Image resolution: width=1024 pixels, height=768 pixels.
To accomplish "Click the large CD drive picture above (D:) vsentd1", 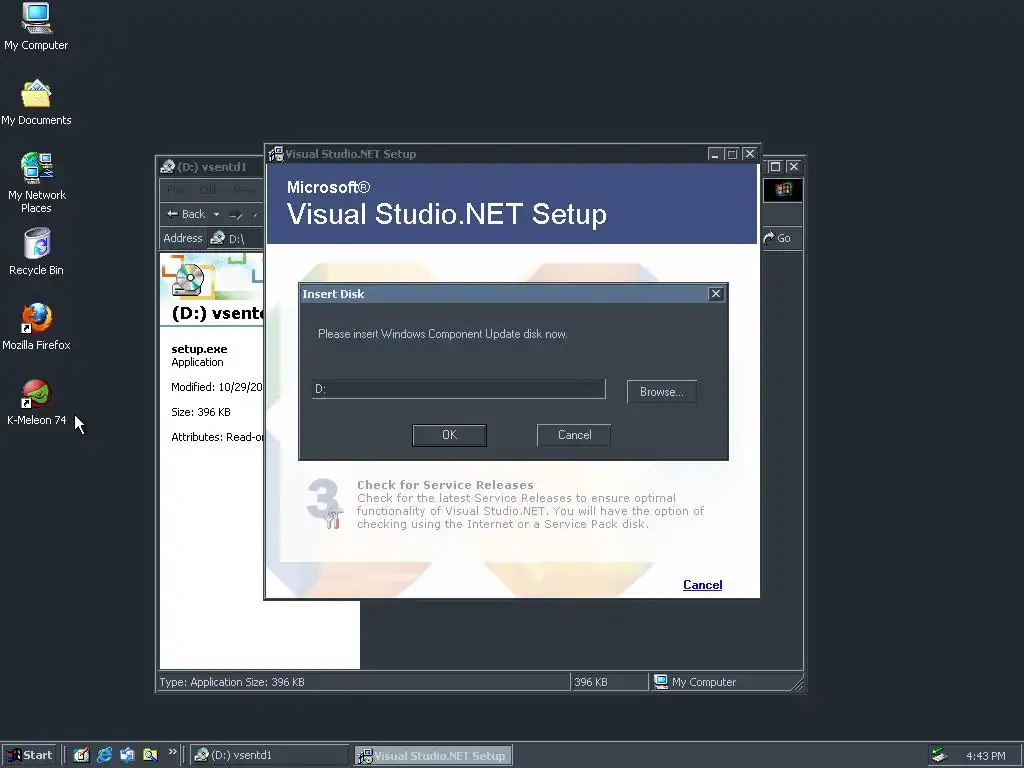I will coord(188,278).
